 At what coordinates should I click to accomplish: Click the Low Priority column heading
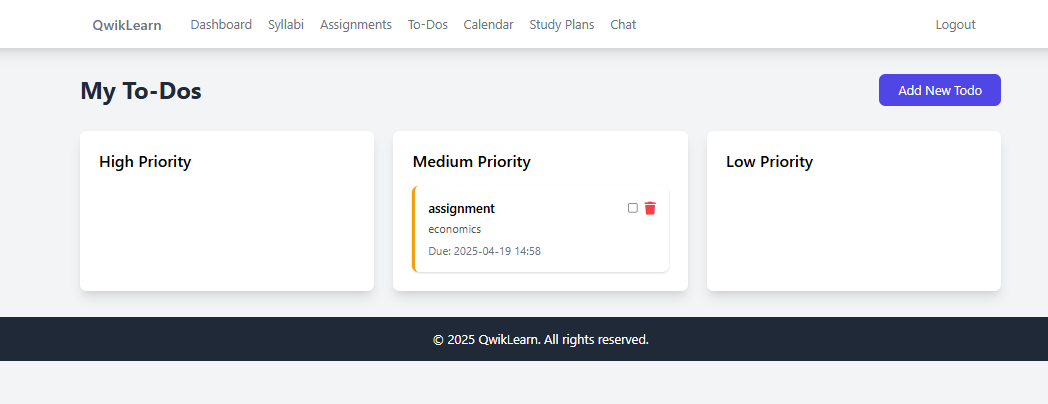769,162
